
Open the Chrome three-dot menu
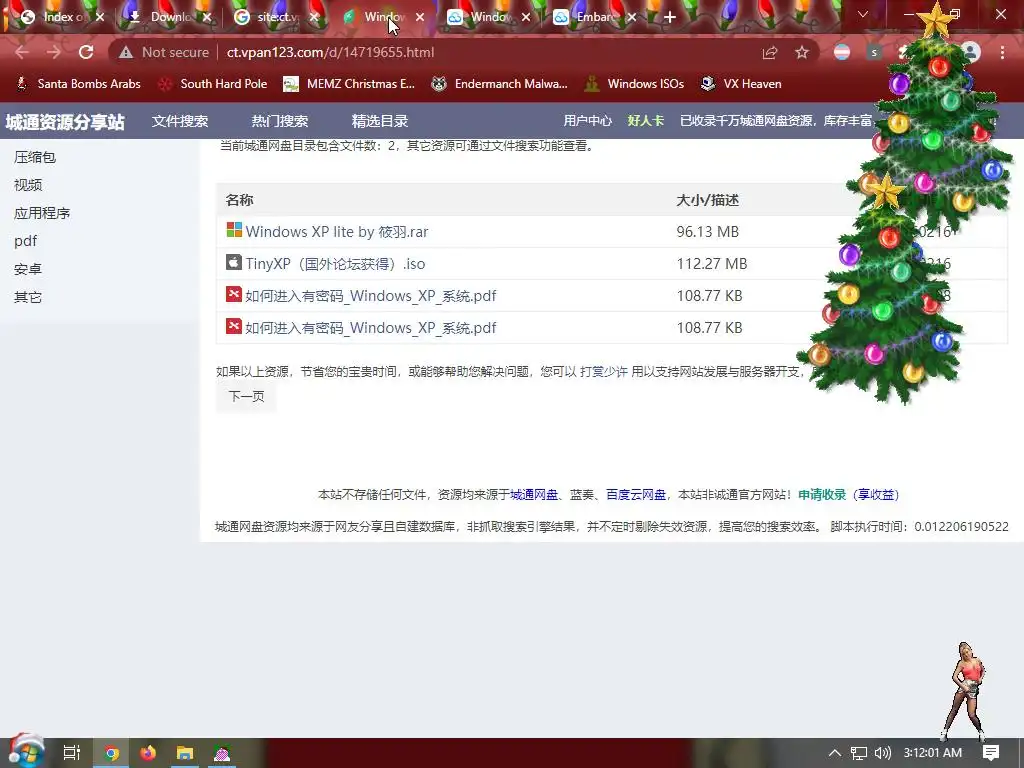click(x=1002, y=52)
